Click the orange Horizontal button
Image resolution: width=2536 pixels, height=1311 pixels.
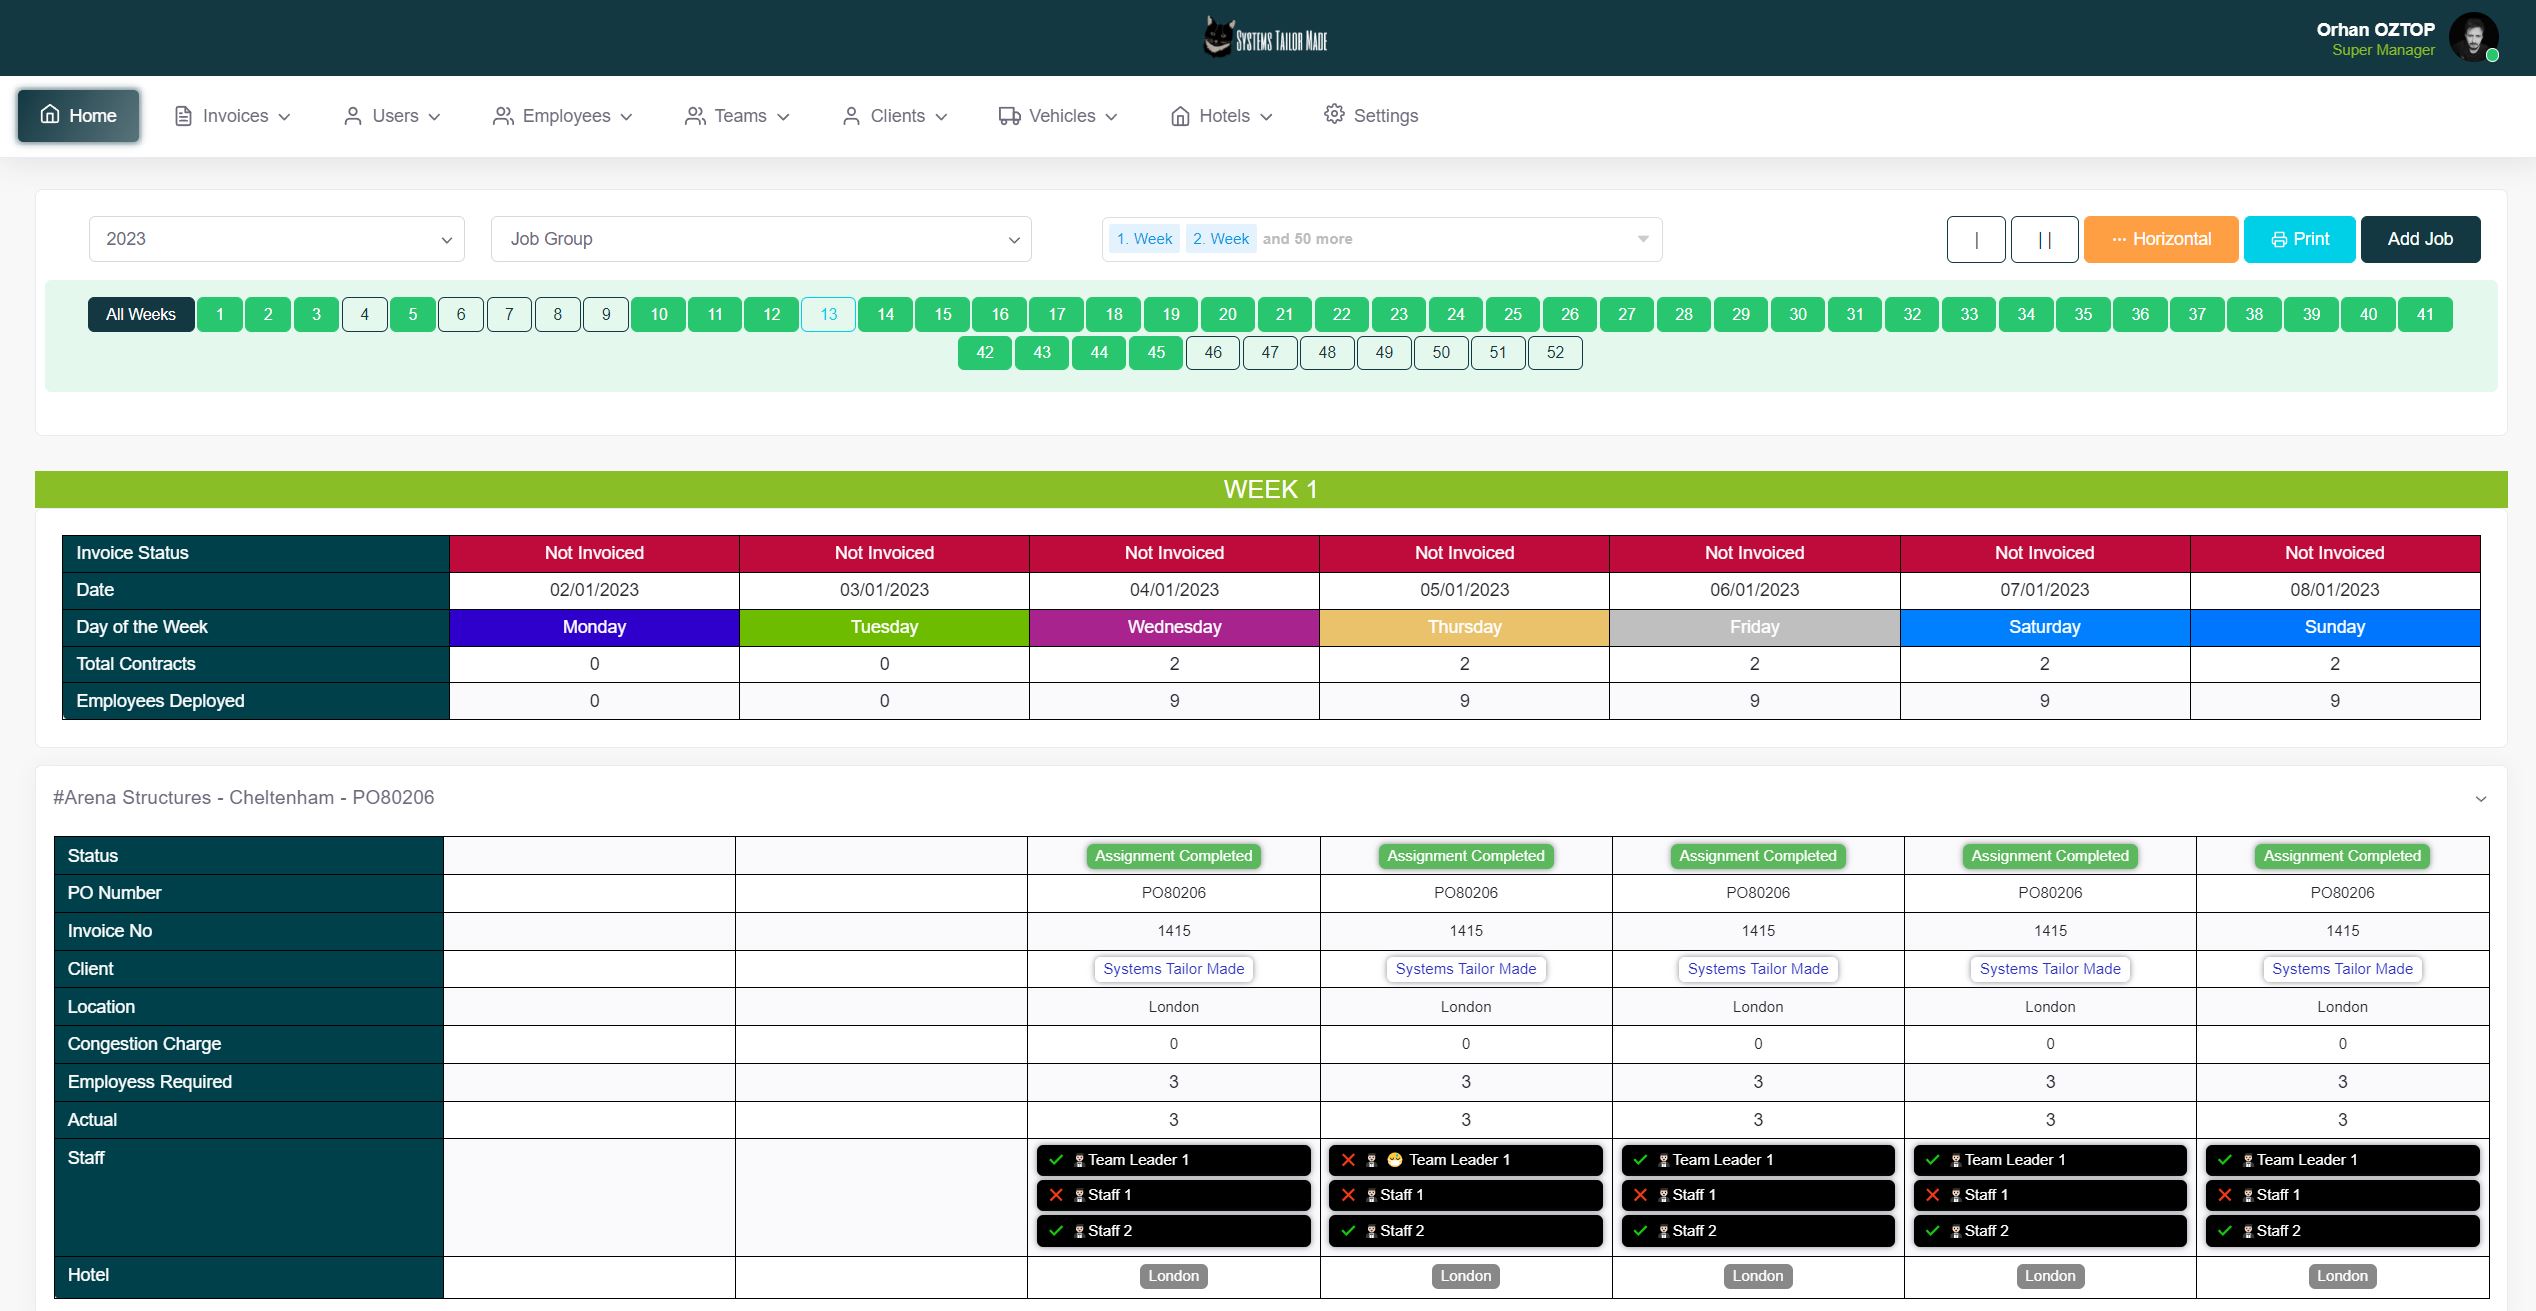2160,239
